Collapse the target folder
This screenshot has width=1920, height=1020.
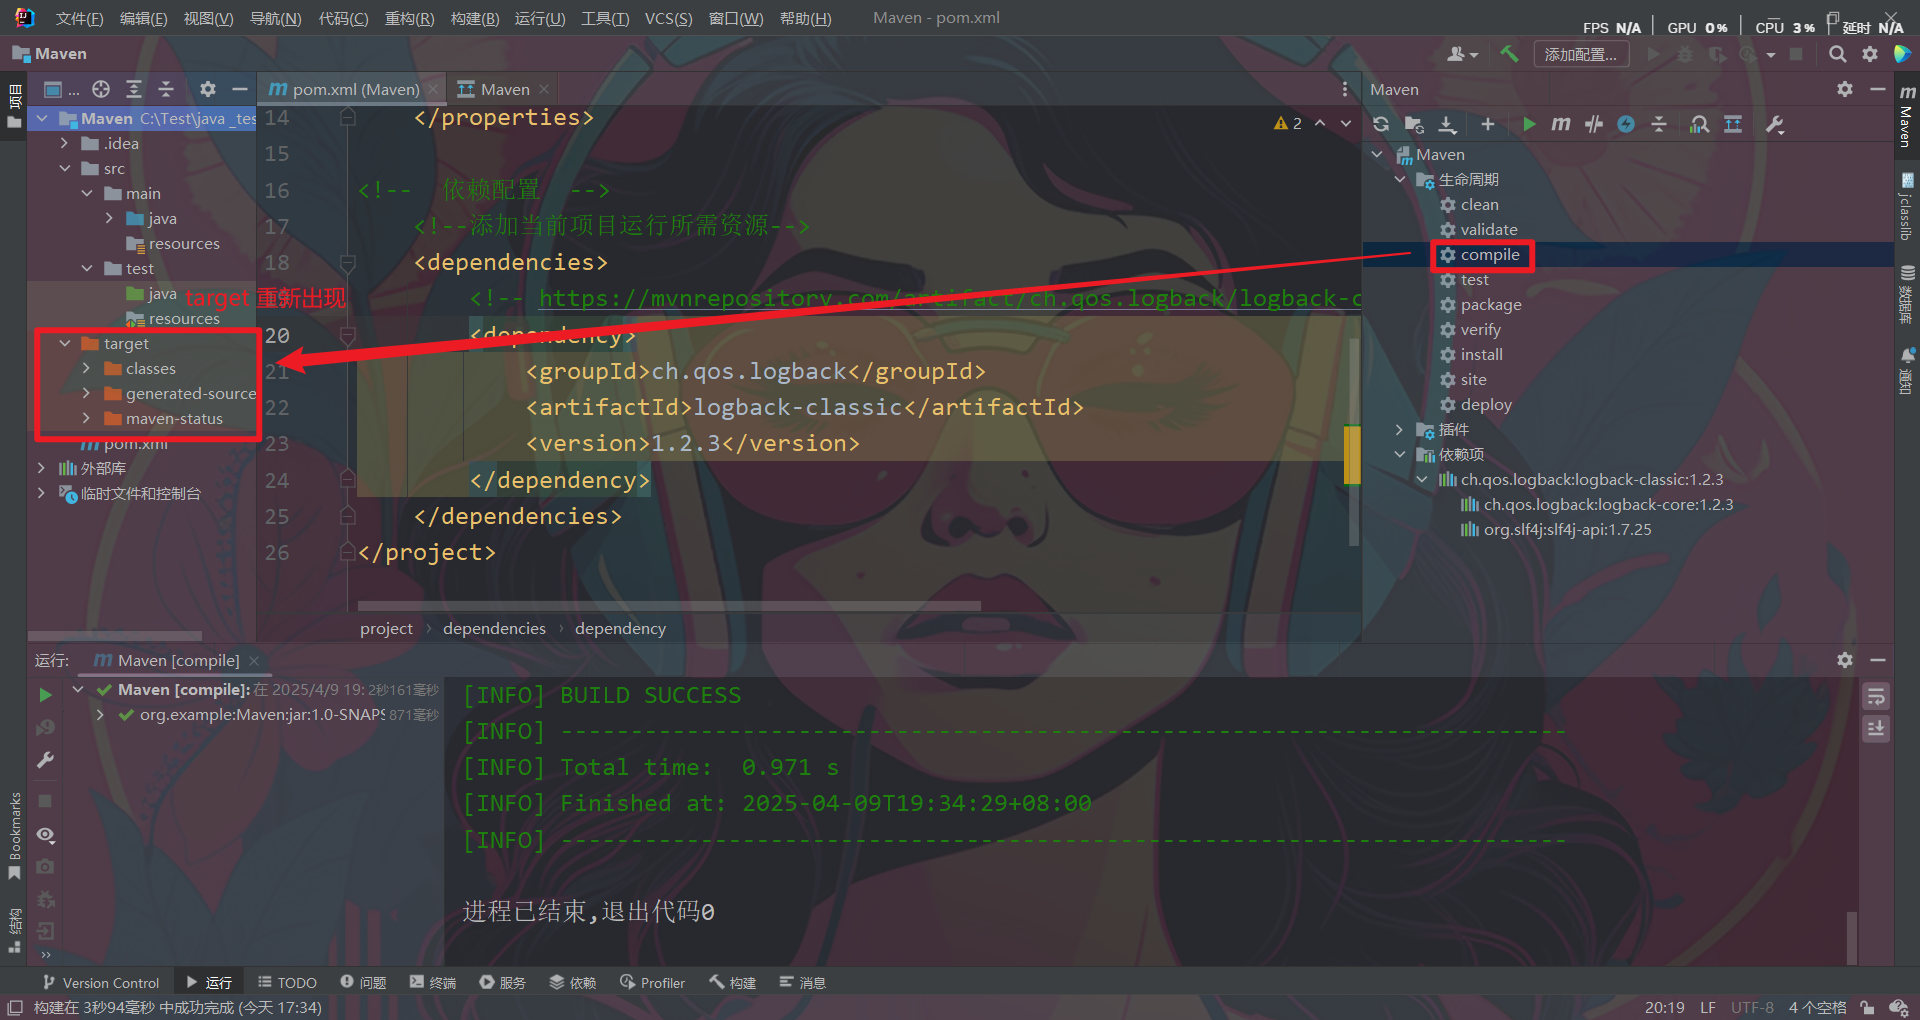click(65, 343)
